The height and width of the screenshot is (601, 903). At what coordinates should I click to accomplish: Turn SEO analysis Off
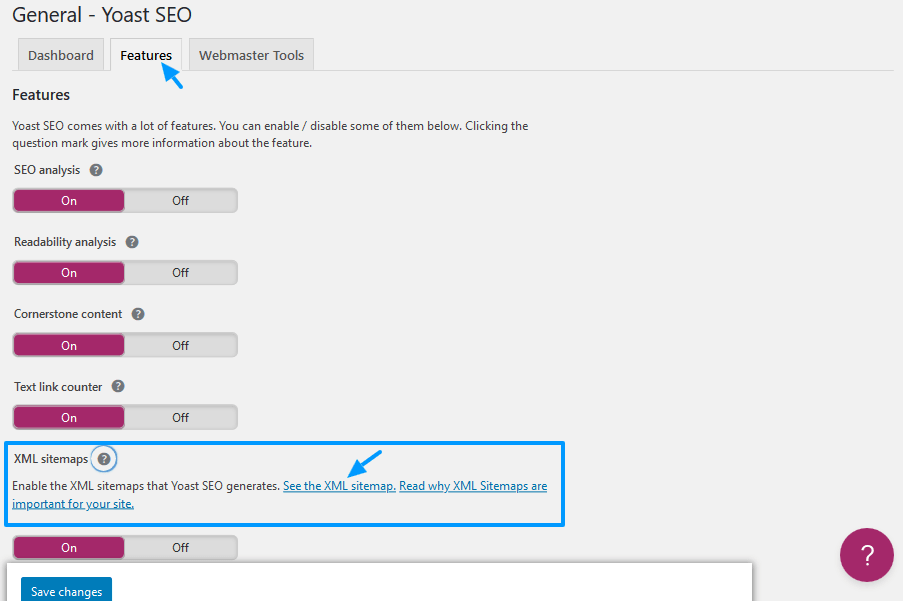click(180, 200)
